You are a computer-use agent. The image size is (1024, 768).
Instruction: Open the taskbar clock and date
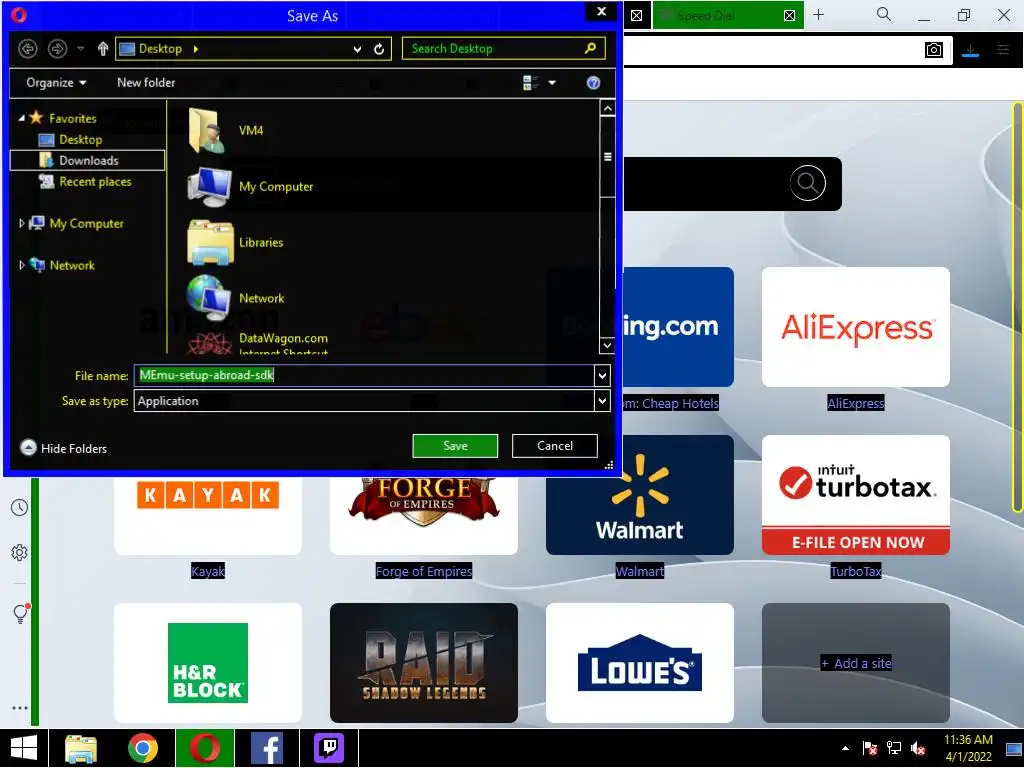coord(968,748)
